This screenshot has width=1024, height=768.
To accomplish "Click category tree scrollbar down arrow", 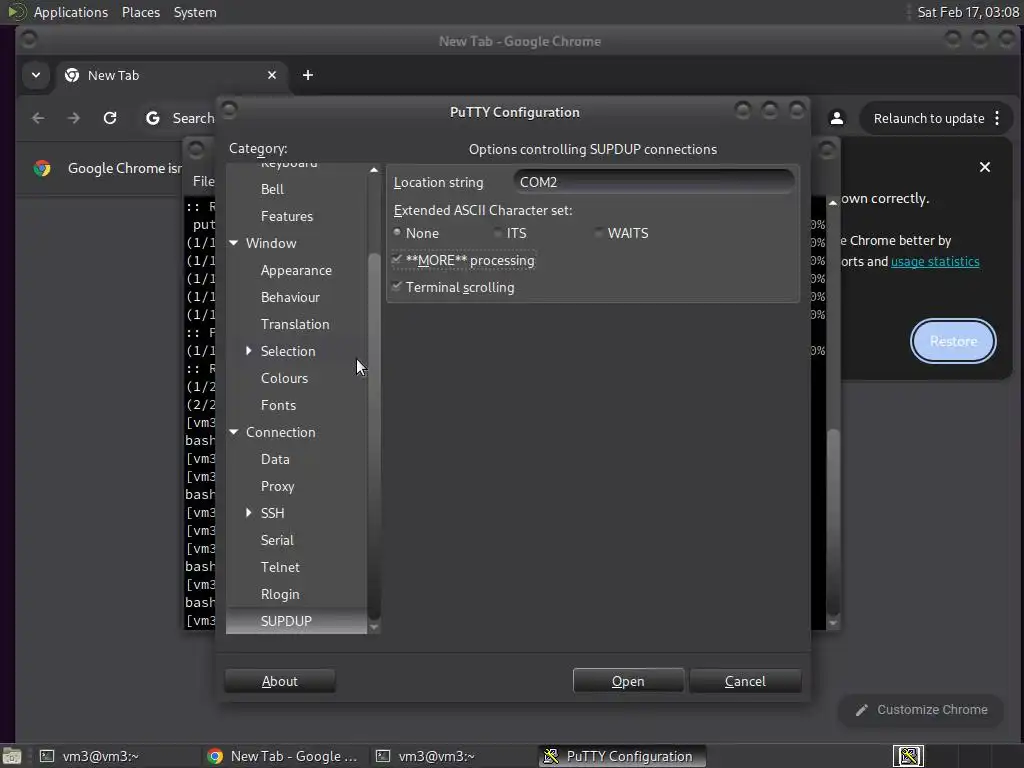I will (x=374, y=627).
